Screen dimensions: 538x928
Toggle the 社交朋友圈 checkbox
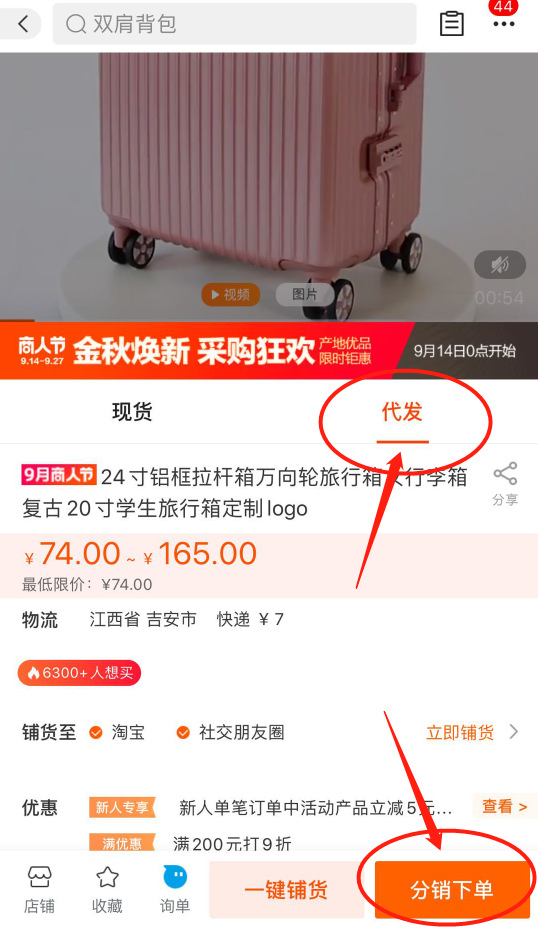[183, 733]
